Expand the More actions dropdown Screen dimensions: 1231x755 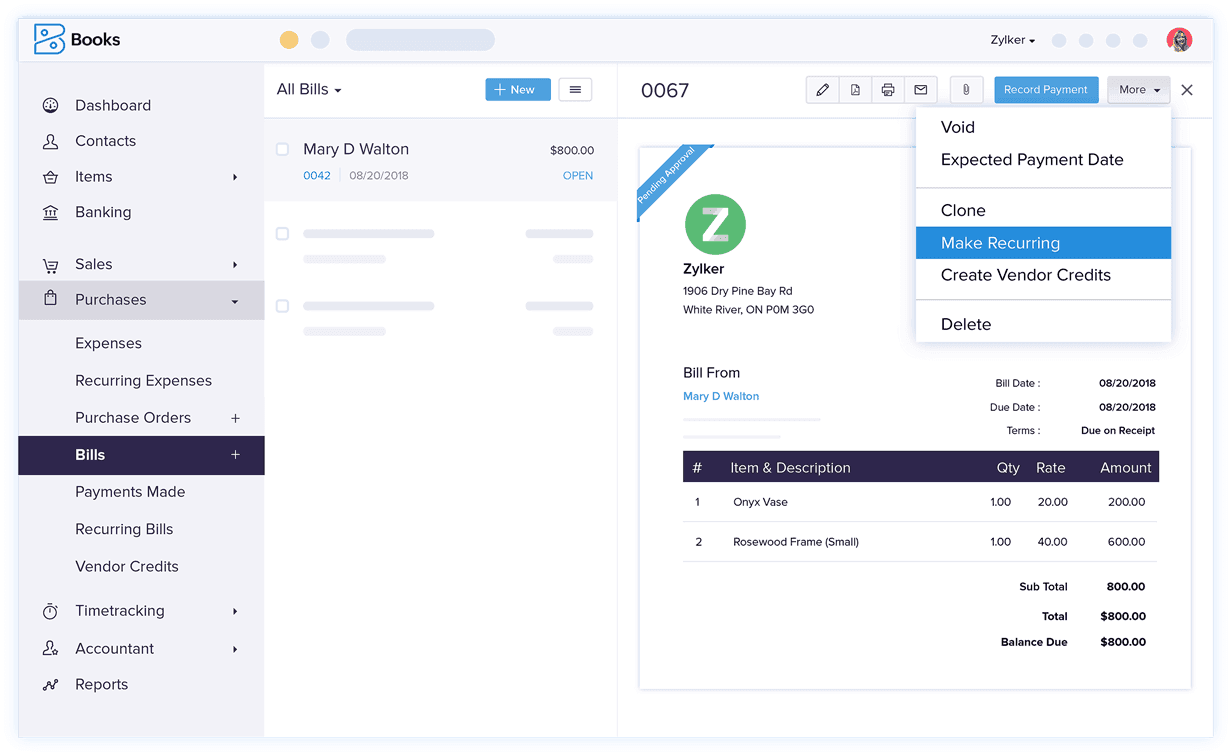point(1138,89)
